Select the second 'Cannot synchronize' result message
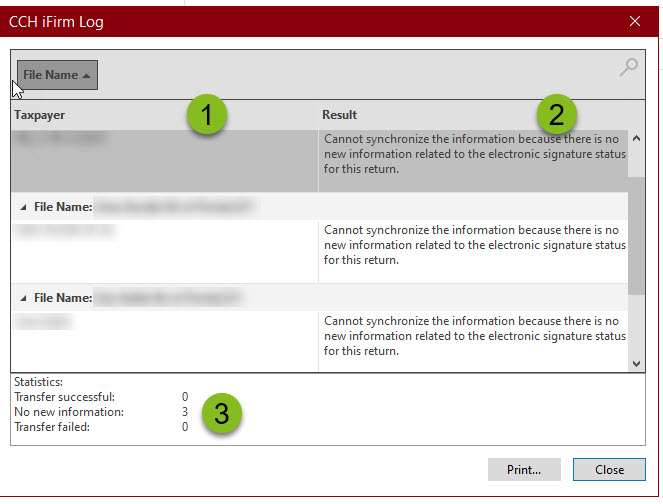Image resolution: width=663 pixels, height=504 pixels. tap(474, 245)
